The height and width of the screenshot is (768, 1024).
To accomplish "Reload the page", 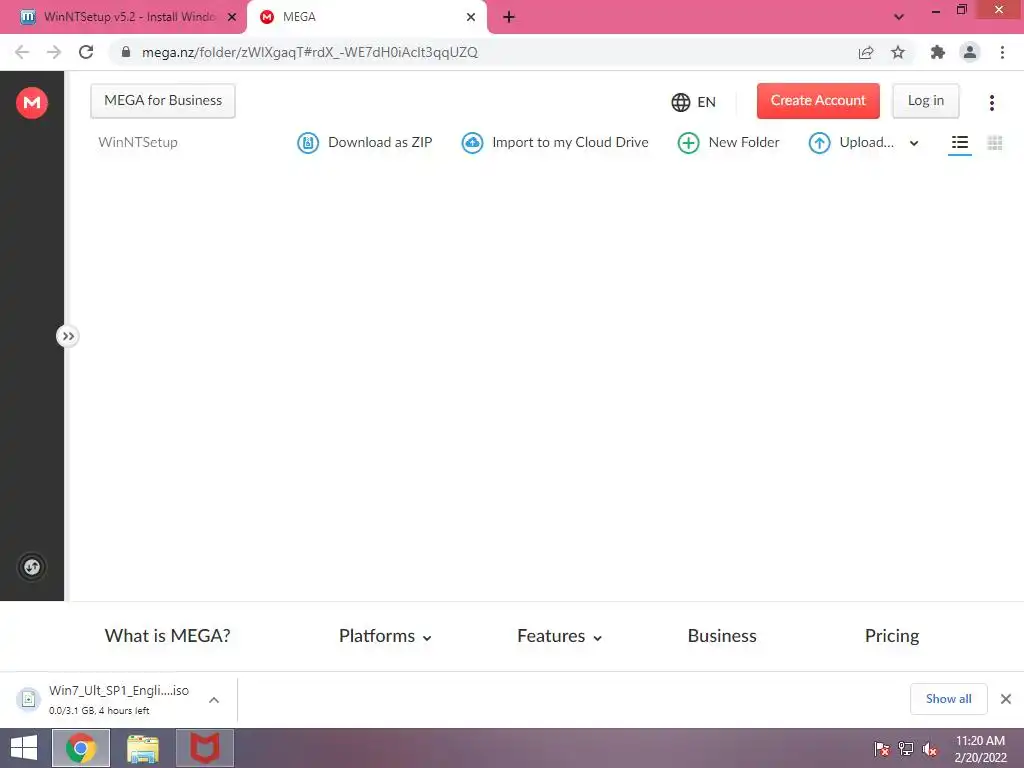I will pyautogui.click(x=86, y=52).
